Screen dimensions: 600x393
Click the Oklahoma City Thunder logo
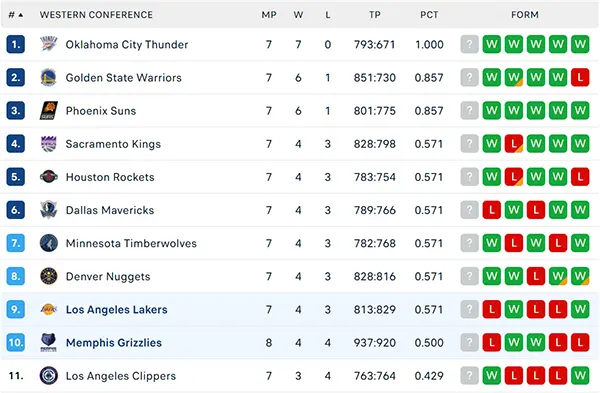coord(49,44)
